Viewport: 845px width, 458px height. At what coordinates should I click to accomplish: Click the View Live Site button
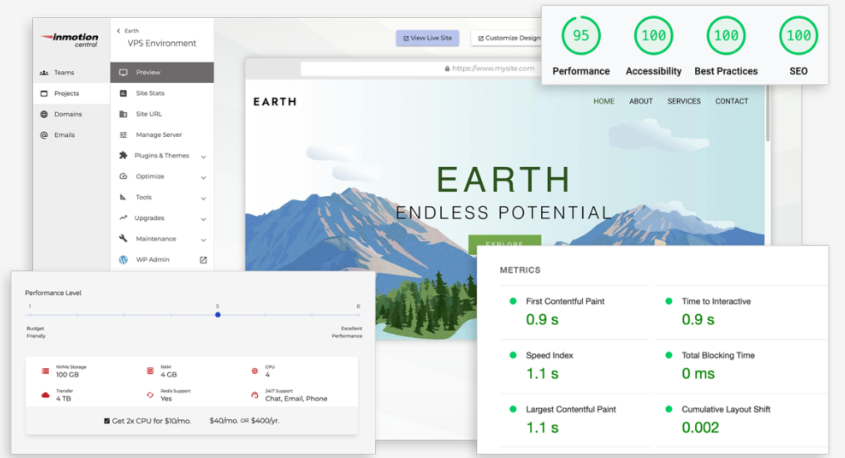coord(428,38)
